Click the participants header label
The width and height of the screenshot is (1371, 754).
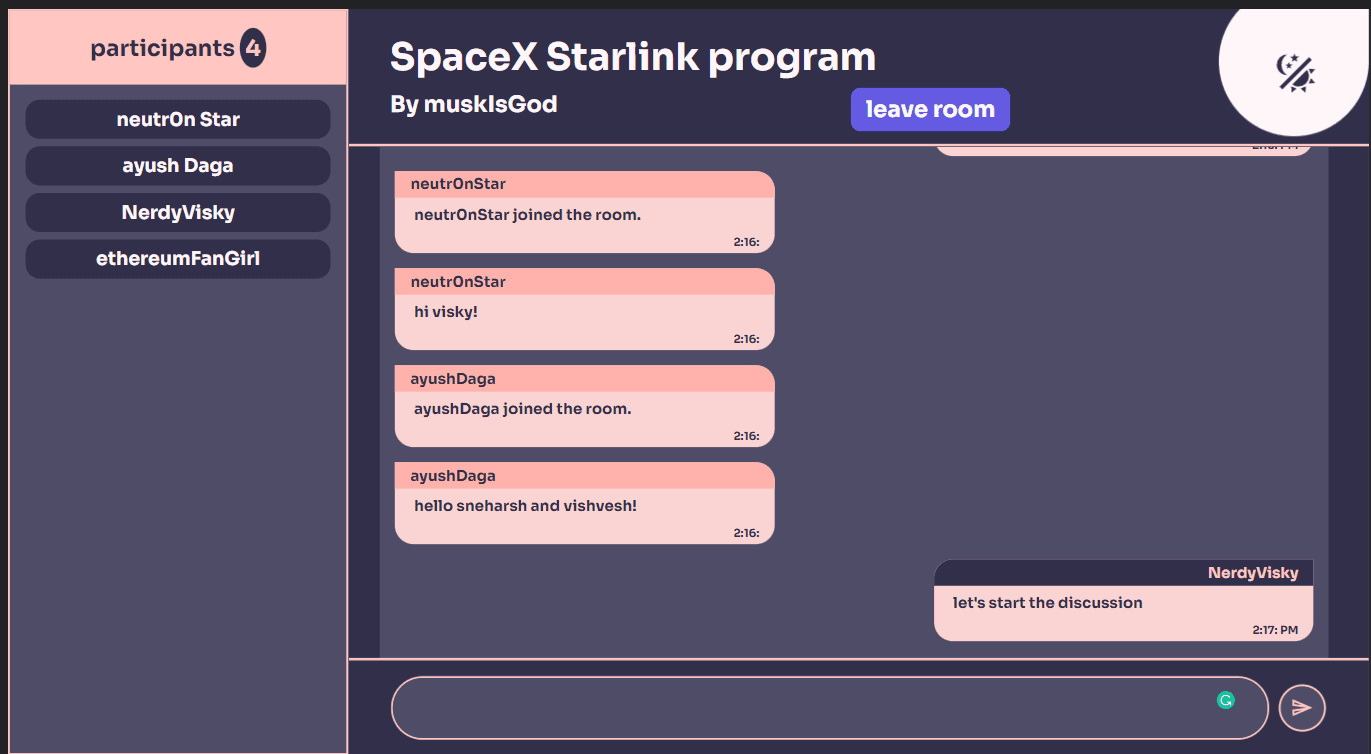coord(163,48)
